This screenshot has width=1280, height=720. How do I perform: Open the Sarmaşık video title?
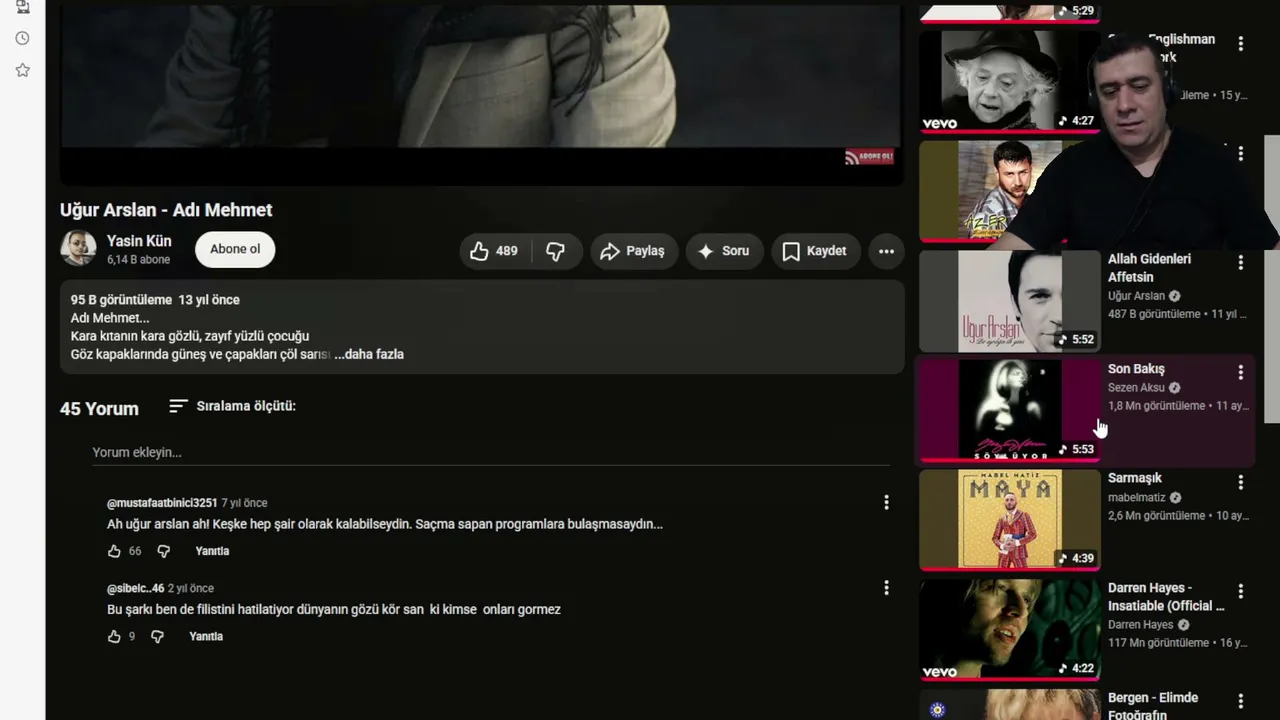tap(1135, 478)
